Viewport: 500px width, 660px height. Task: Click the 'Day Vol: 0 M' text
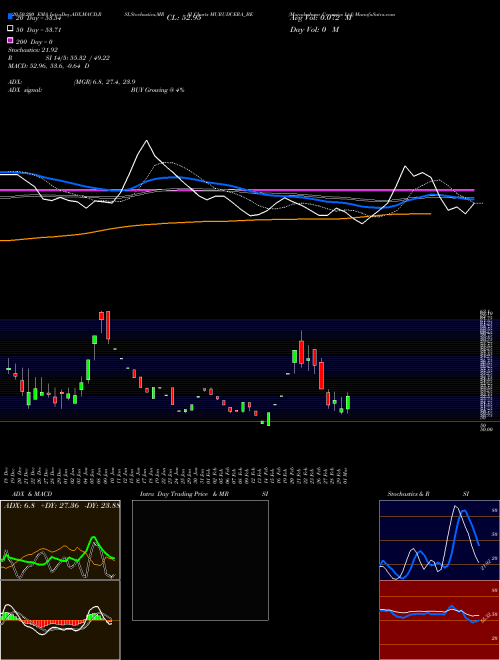click(314, 29)
